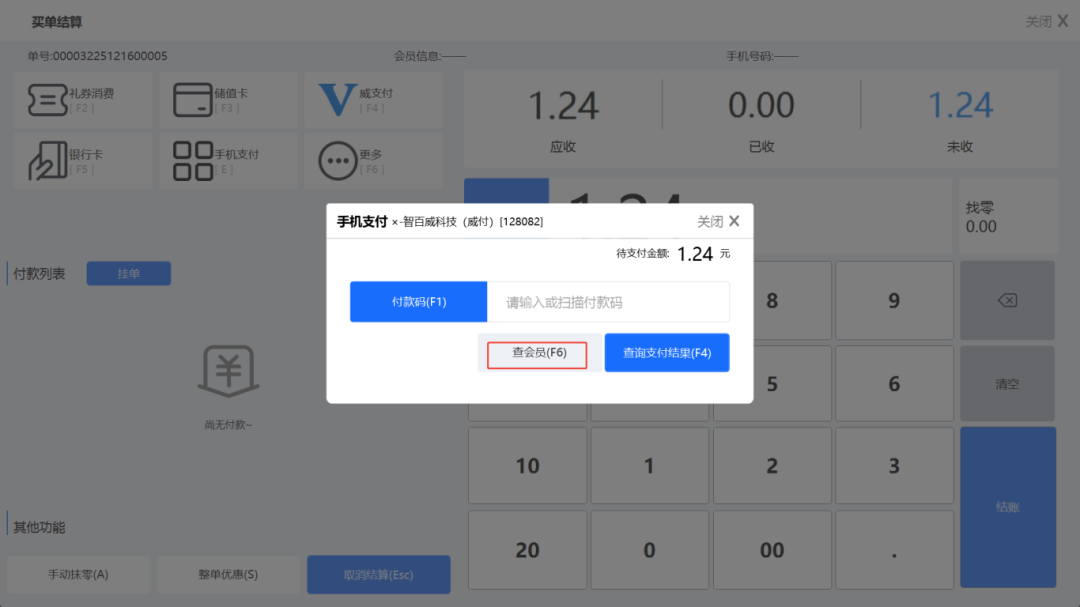Open the 手机支付 mobile payment grid icon
Image resolution: width=1080 pixels, height=607 pixels.
[x=192, y=161]
